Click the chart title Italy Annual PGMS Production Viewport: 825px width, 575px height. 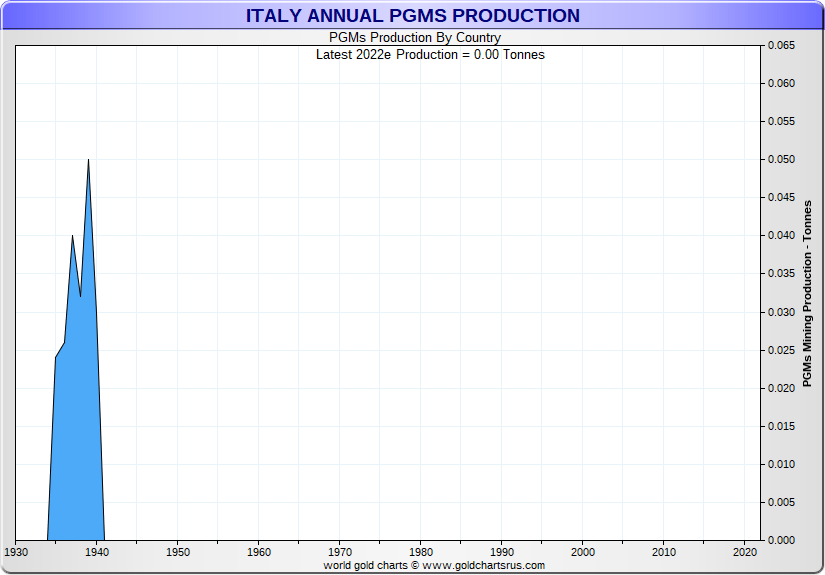tap(412, 16)
